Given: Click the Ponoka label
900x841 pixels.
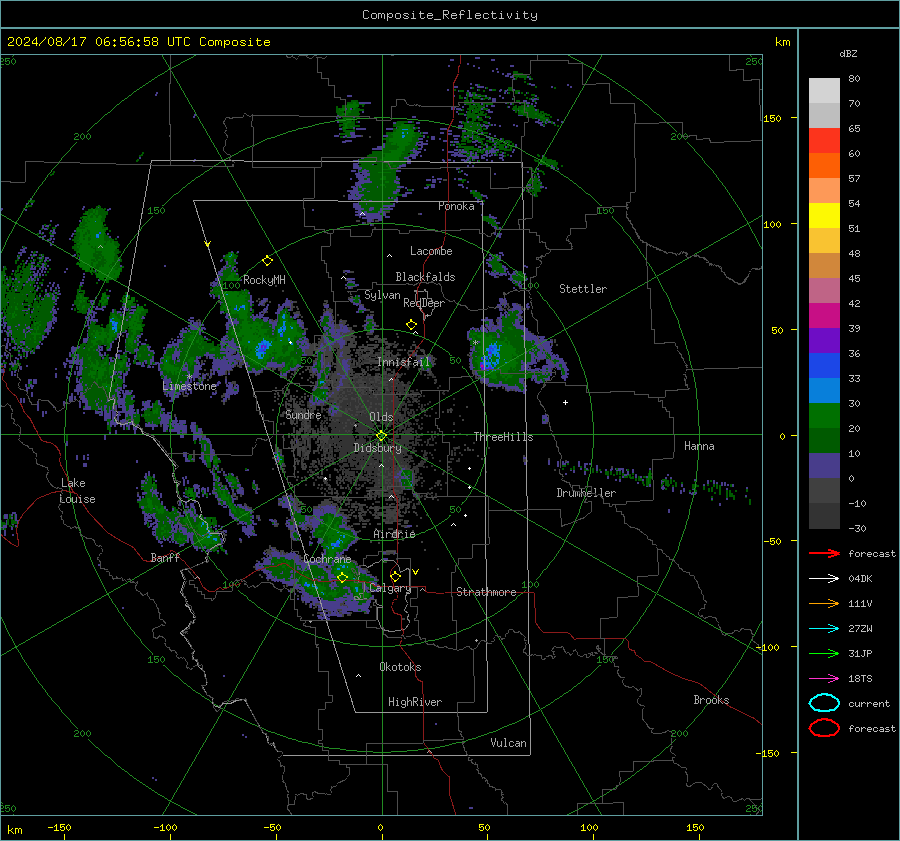Looking at the screenshot, I should (x=456, y=206).
